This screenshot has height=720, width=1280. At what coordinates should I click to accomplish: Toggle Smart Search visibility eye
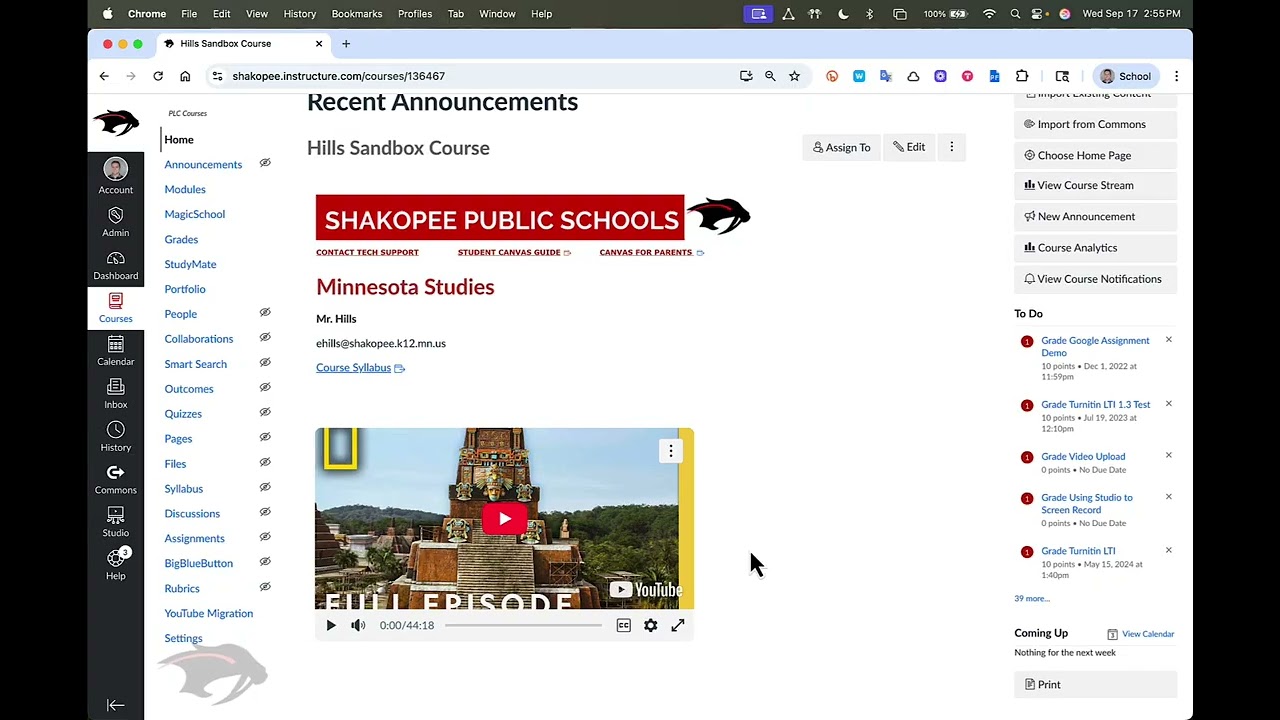[x=265, y=363]
